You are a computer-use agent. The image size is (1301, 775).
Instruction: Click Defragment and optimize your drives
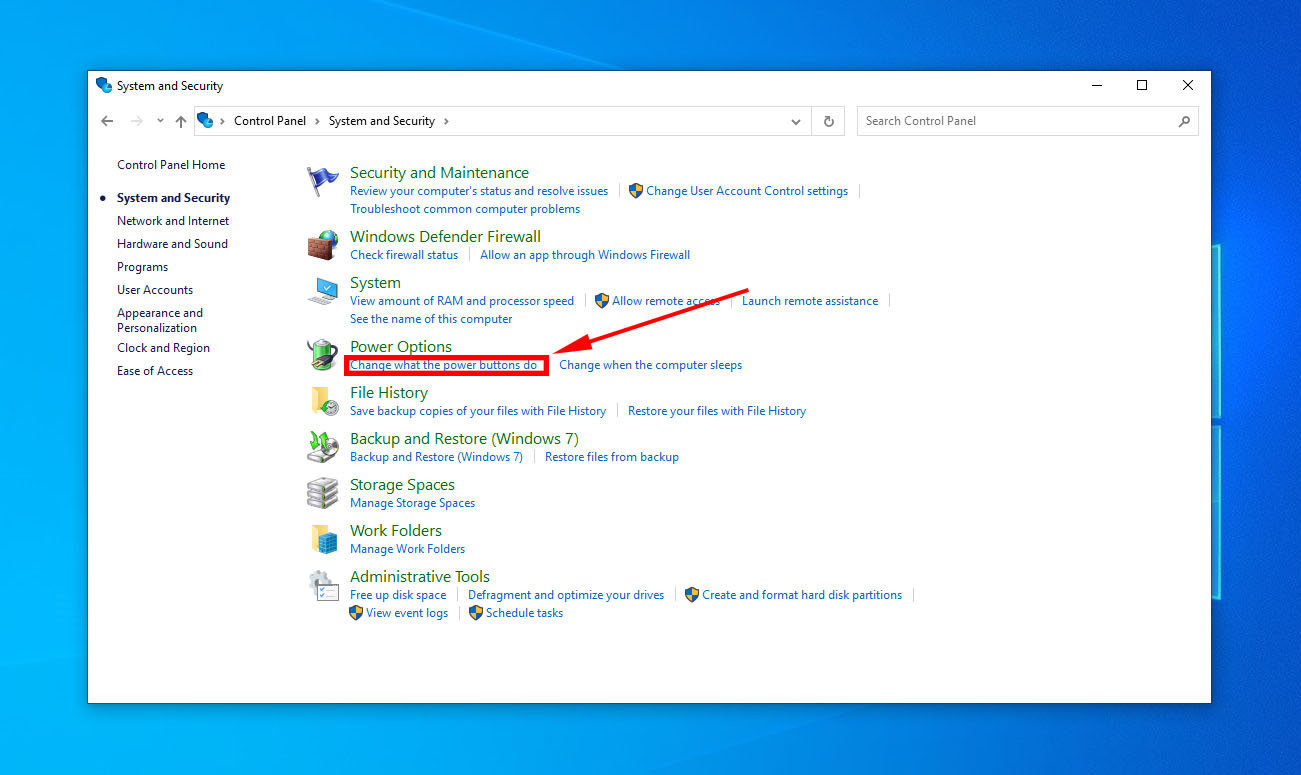[566, 595]
